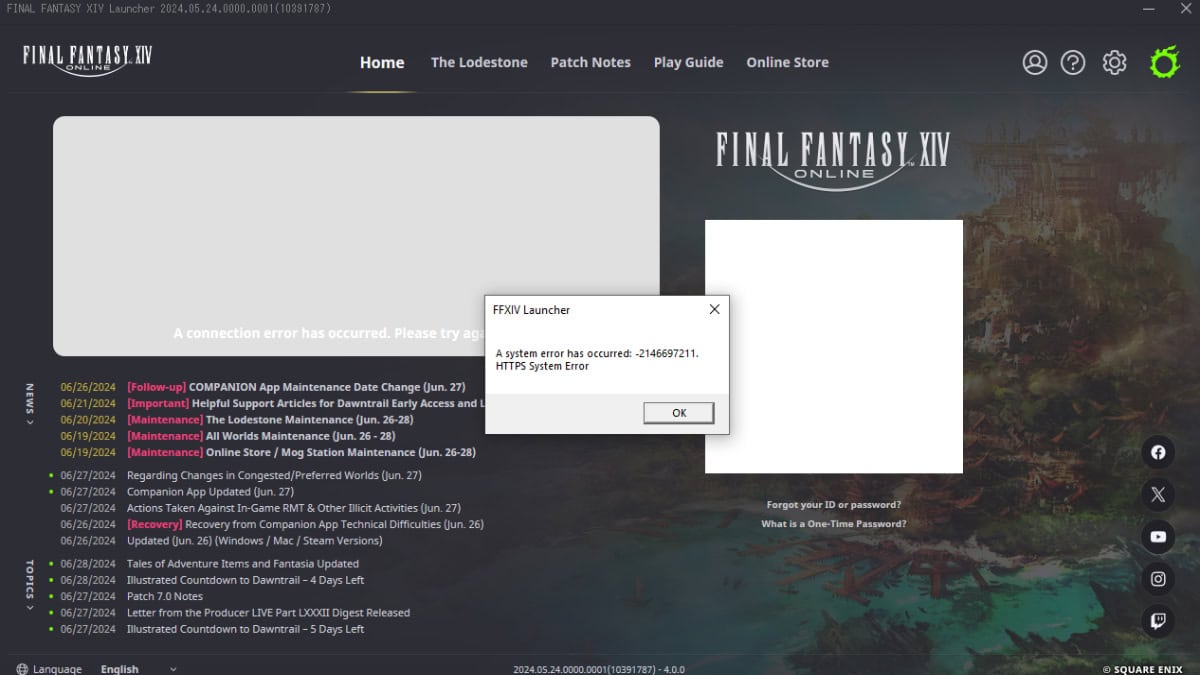Click the FFXIV Launcher dialog title
The width and height of the screenshot is (1200, 675).
point(532,310)
